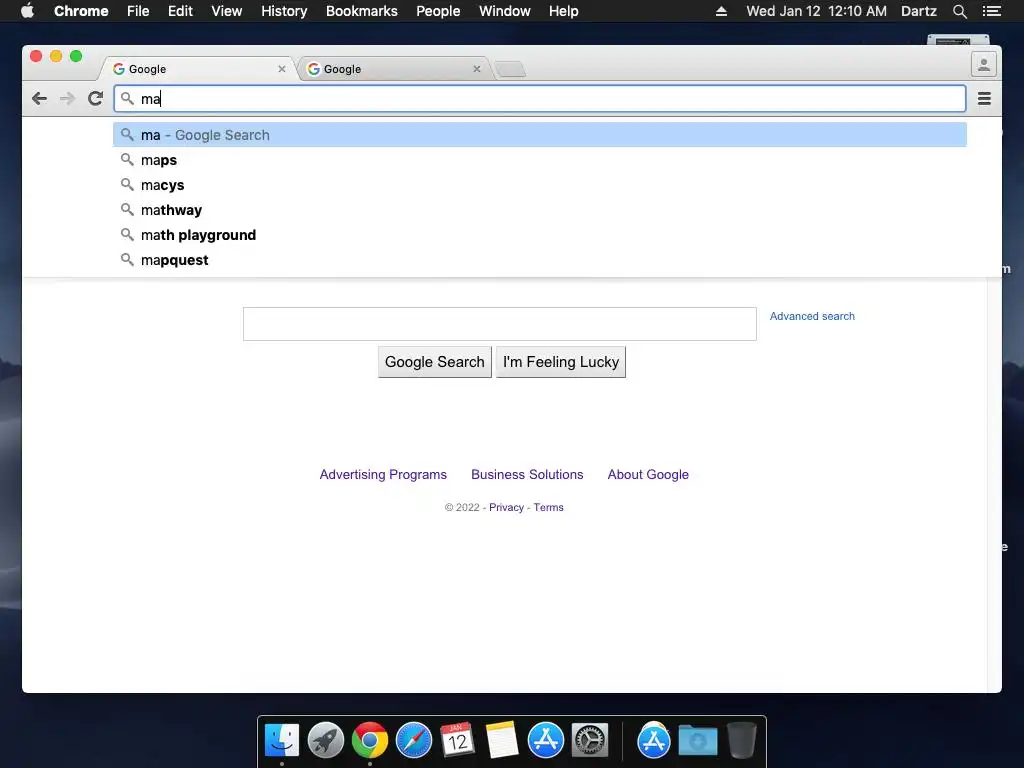The width and height of the screenshot is (1024, 768).
Task: Go back using the back arrow
Action: (39, 99)
